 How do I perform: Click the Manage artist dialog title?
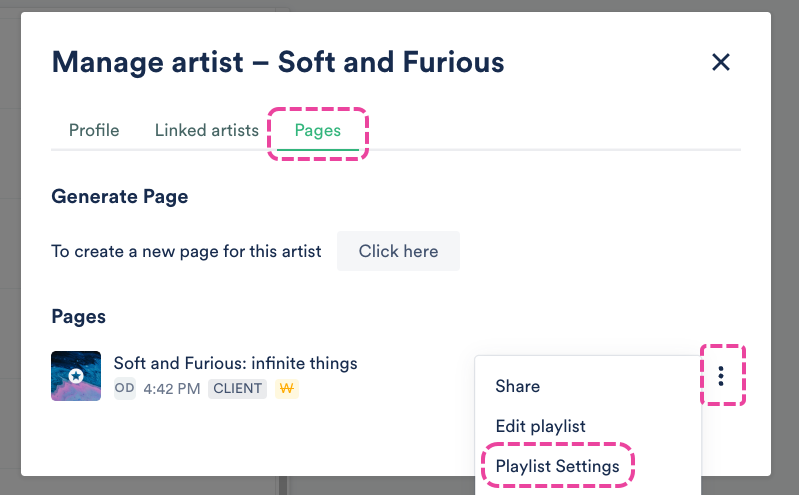pyautogui.click(x=278, y=63)
